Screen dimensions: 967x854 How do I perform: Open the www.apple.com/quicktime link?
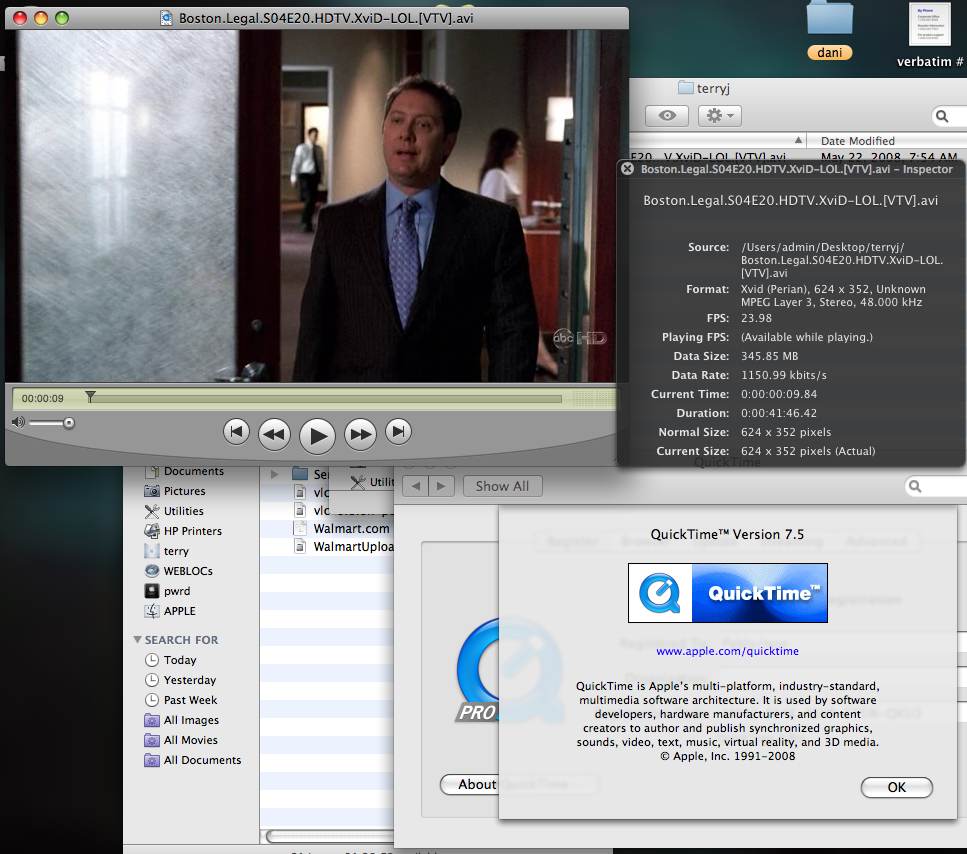727,651
